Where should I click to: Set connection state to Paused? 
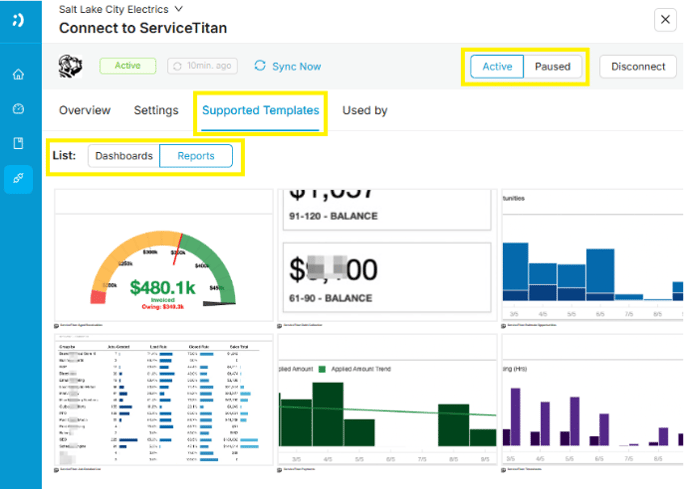click(x=553, y=67)
